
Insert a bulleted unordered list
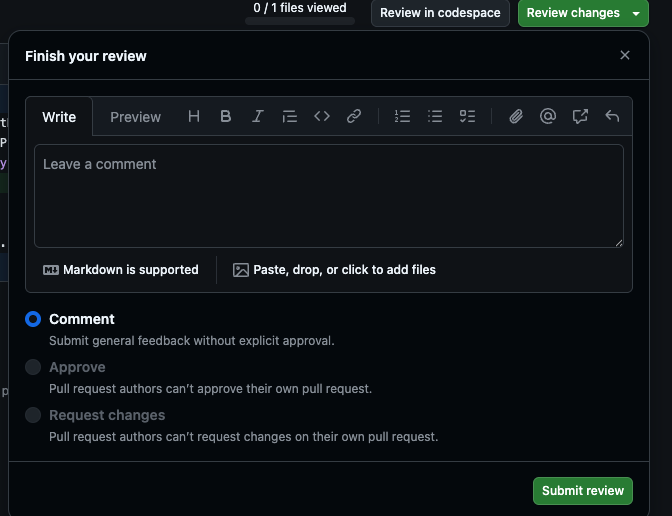coord(435,116)
